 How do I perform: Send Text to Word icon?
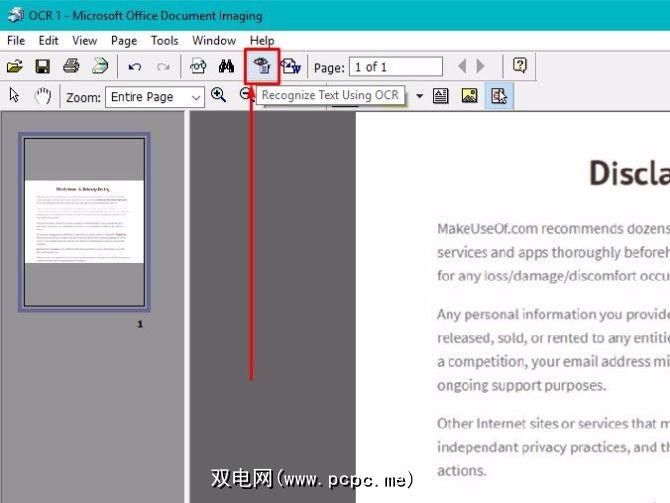tap(291, 66)
